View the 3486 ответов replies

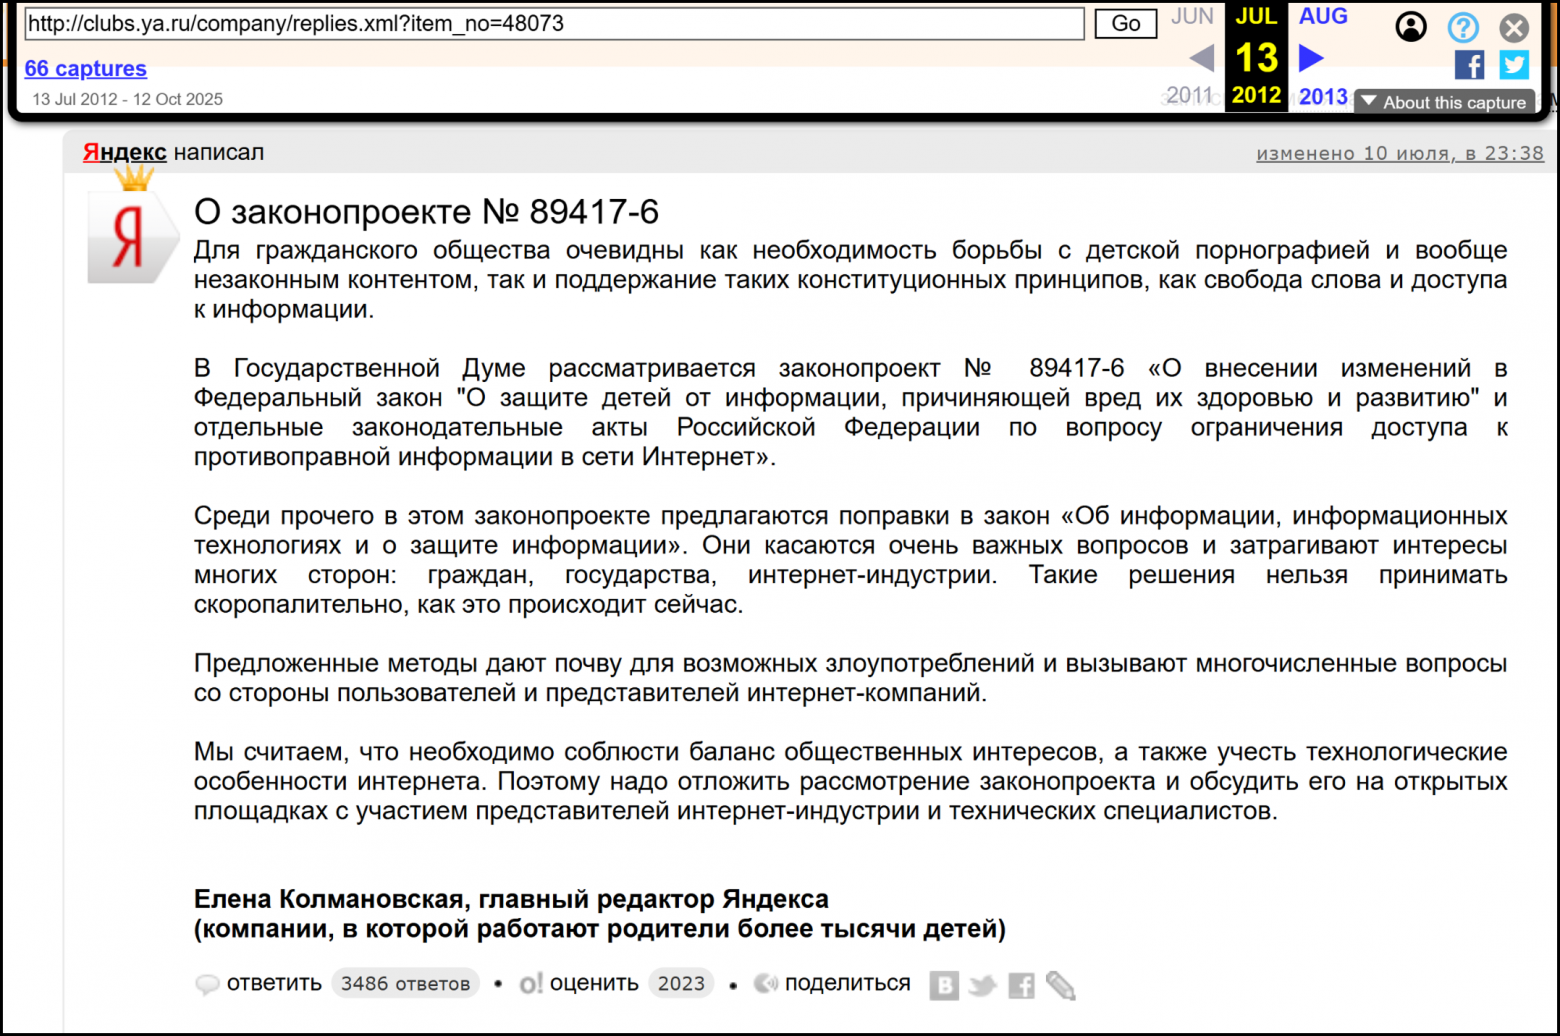tap(405, 984)
